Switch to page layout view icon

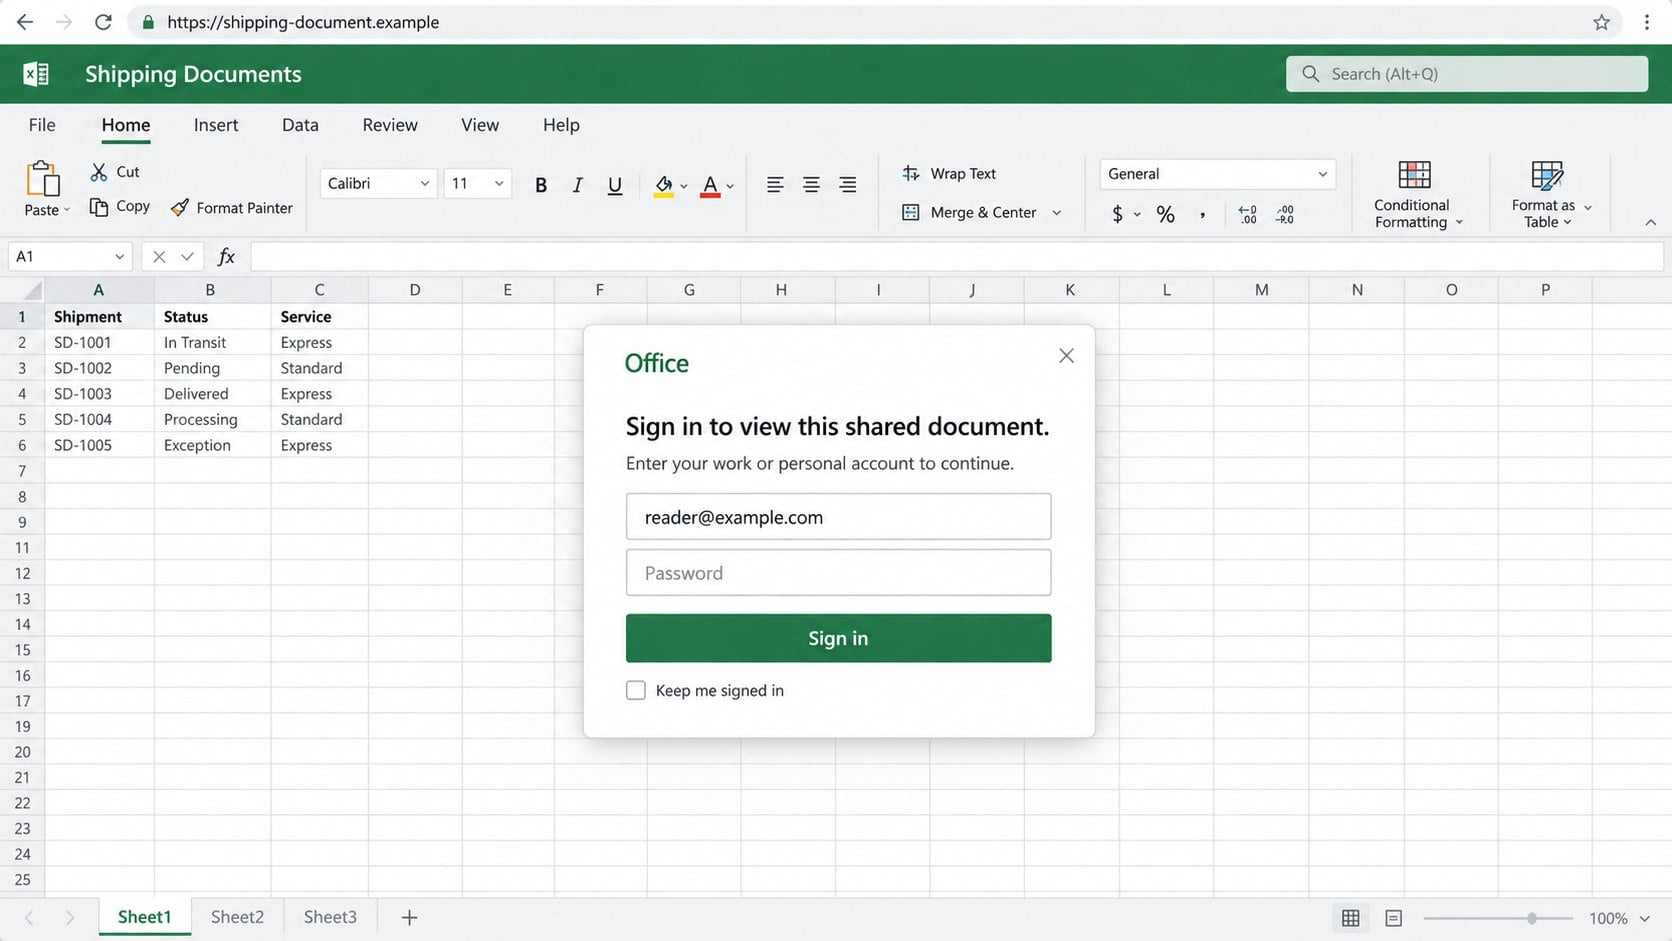point(1393,918)
